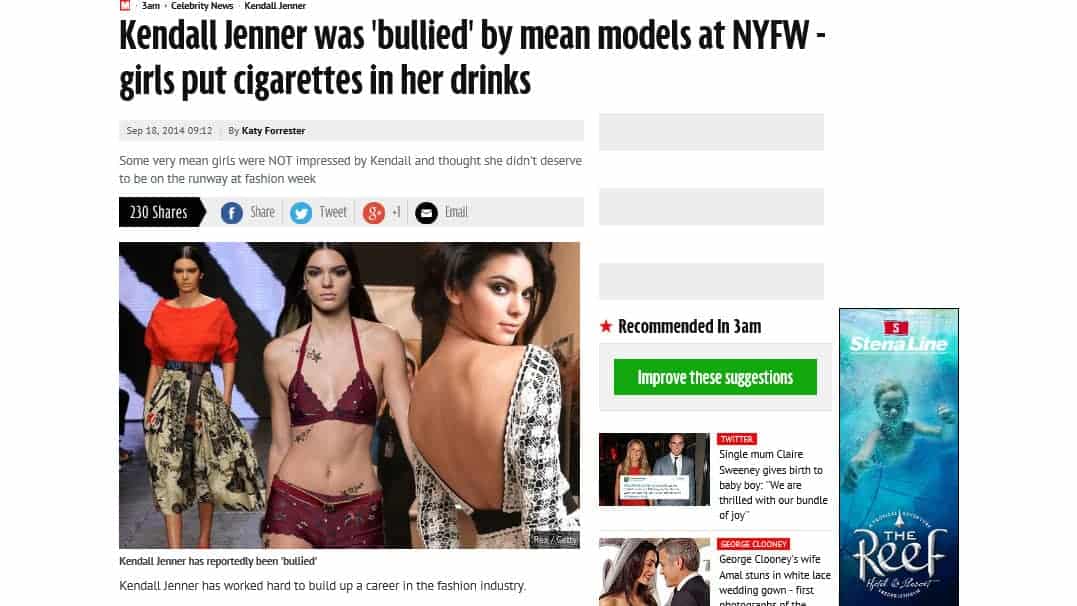Click the GEORGE CLOONEY tag label
The width and height of the screenshot is (1077, 606).
[753, 543]
